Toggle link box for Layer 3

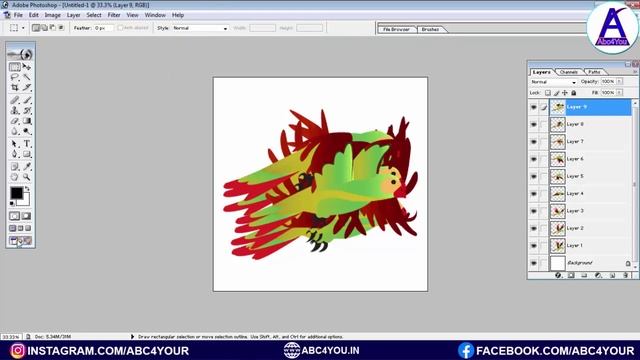tap(544, 211)
